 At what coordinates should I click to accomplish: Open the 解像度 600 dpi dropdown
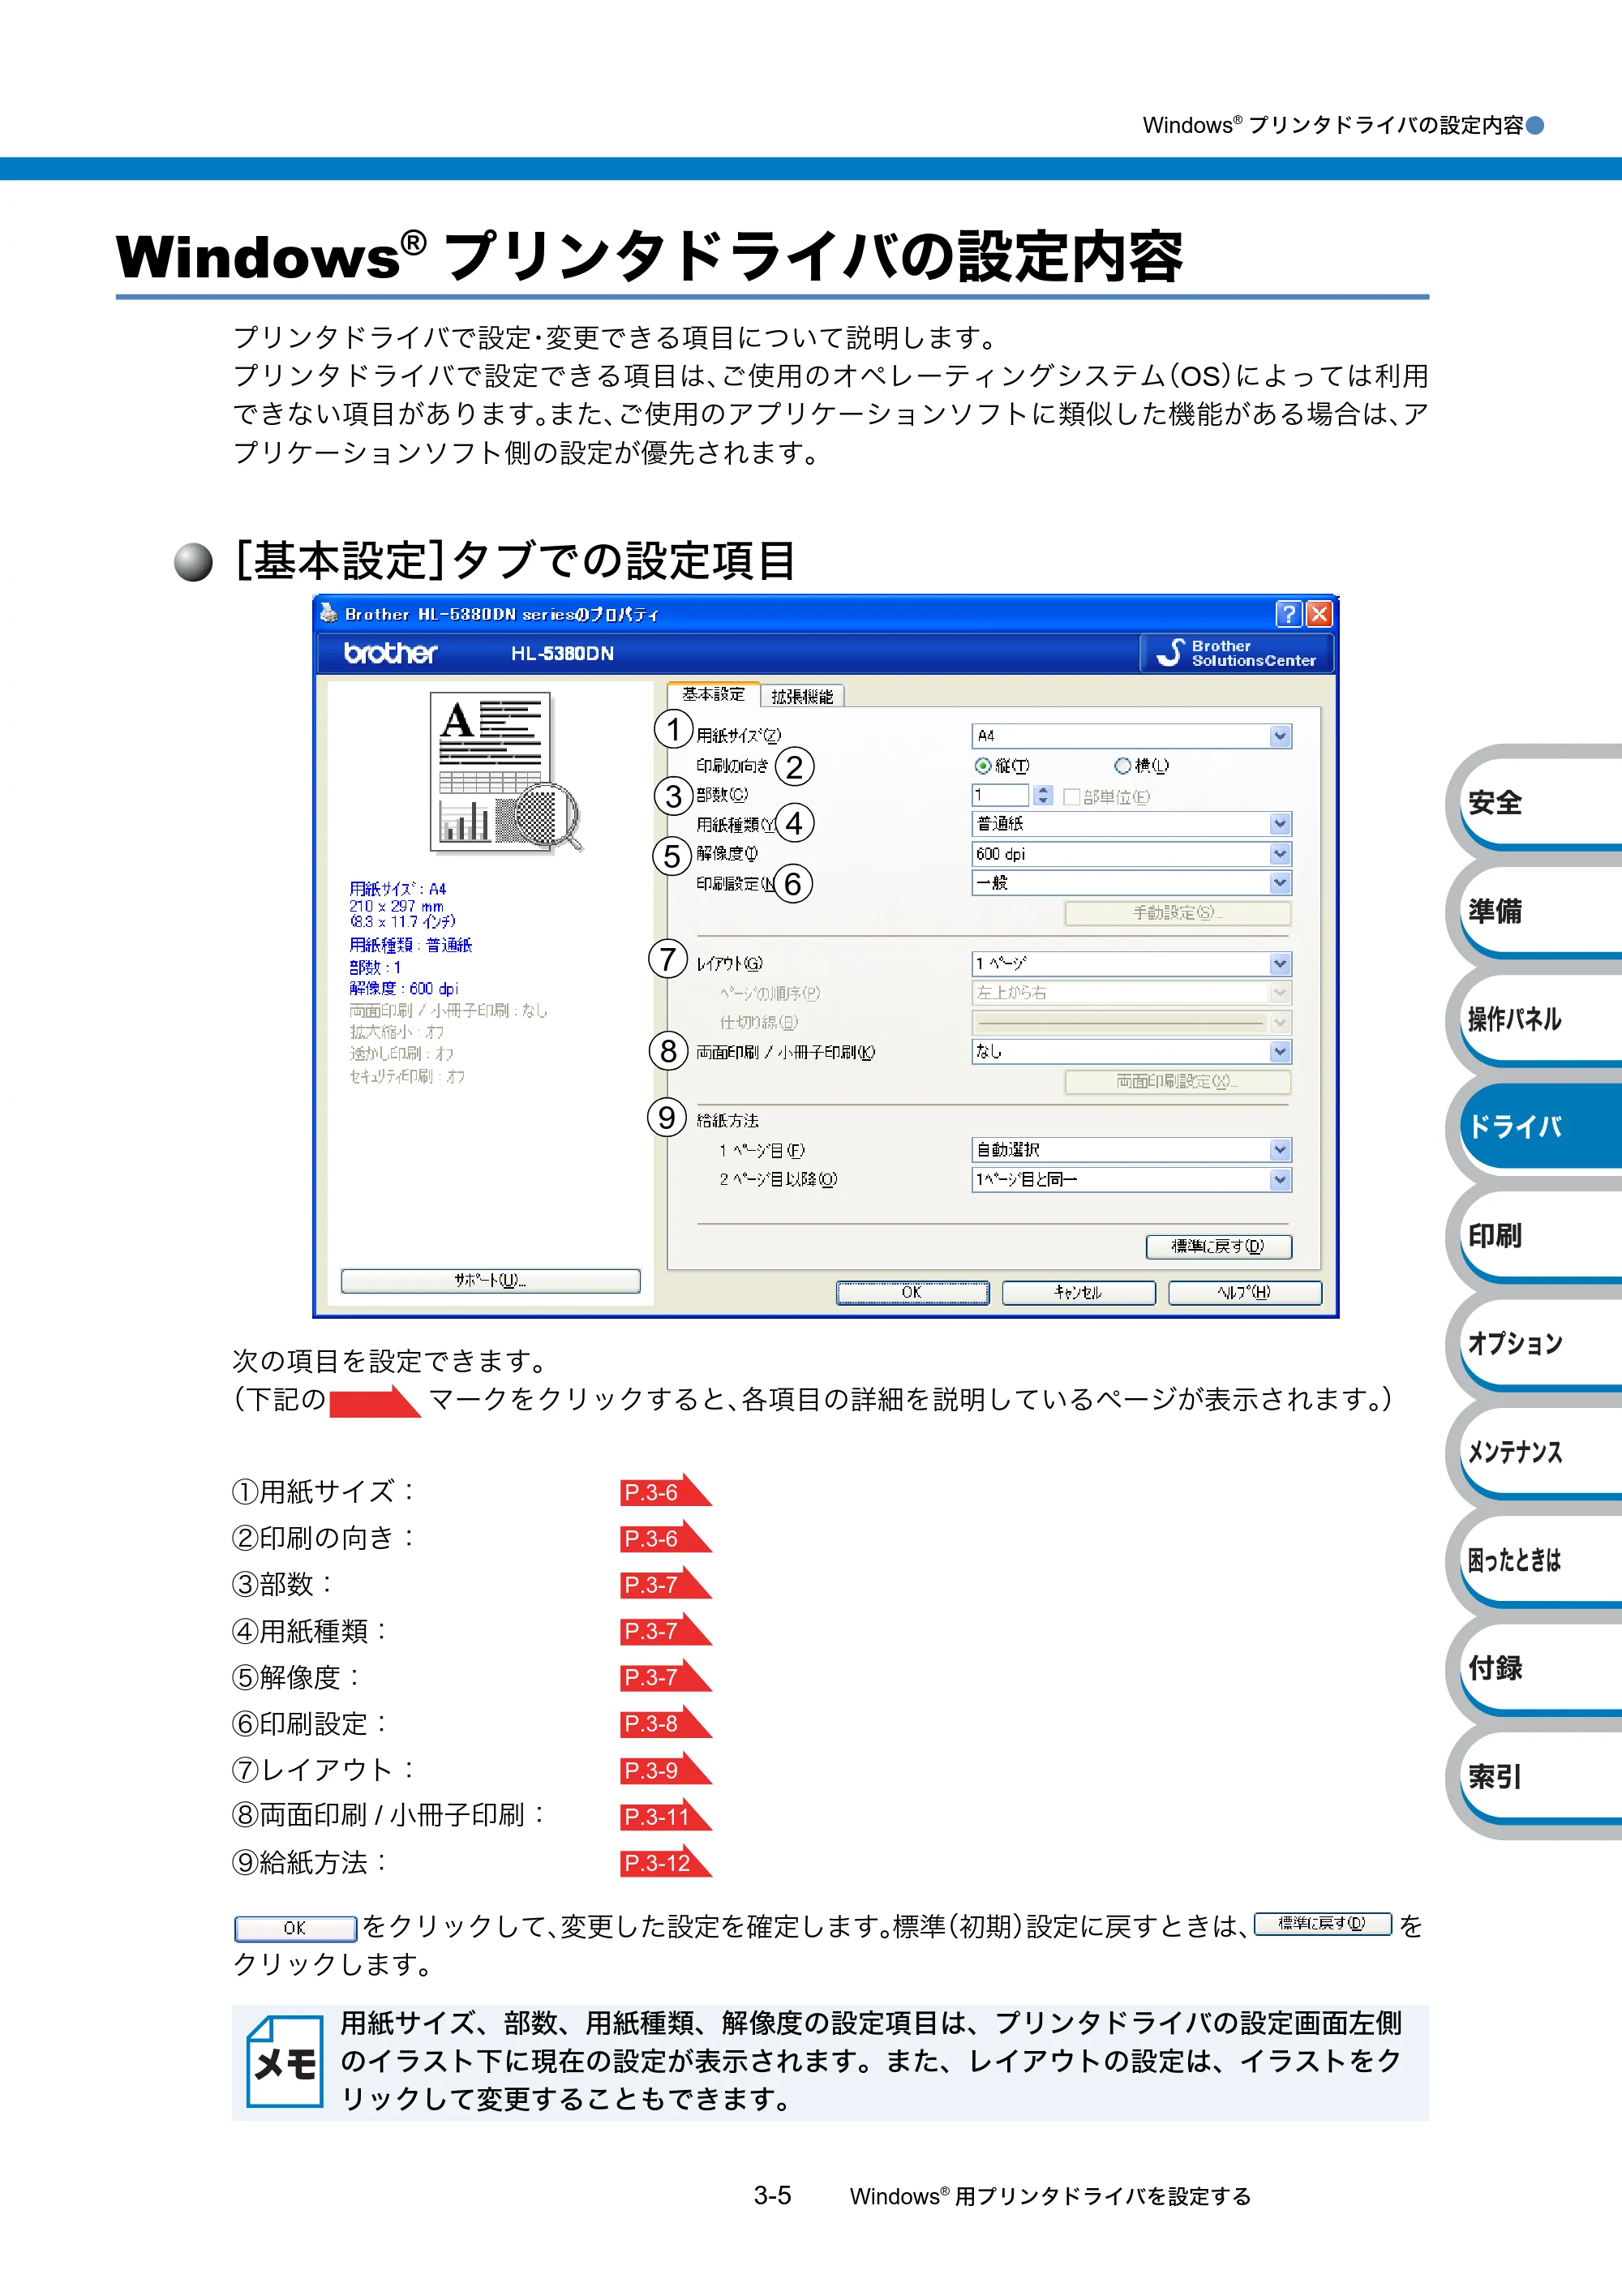1131,854
